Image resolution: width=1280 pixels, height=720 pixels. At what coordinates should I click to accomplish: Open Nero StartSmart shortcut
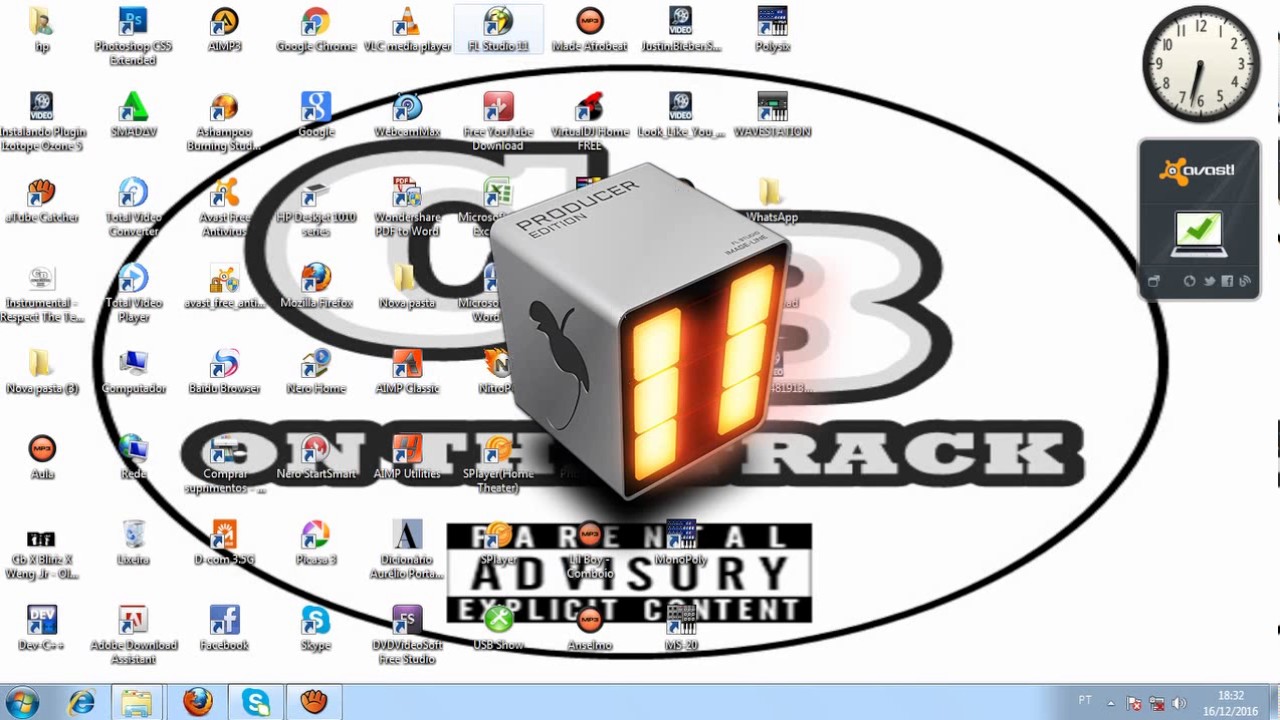pyautogui.click(x=316, y=456)
